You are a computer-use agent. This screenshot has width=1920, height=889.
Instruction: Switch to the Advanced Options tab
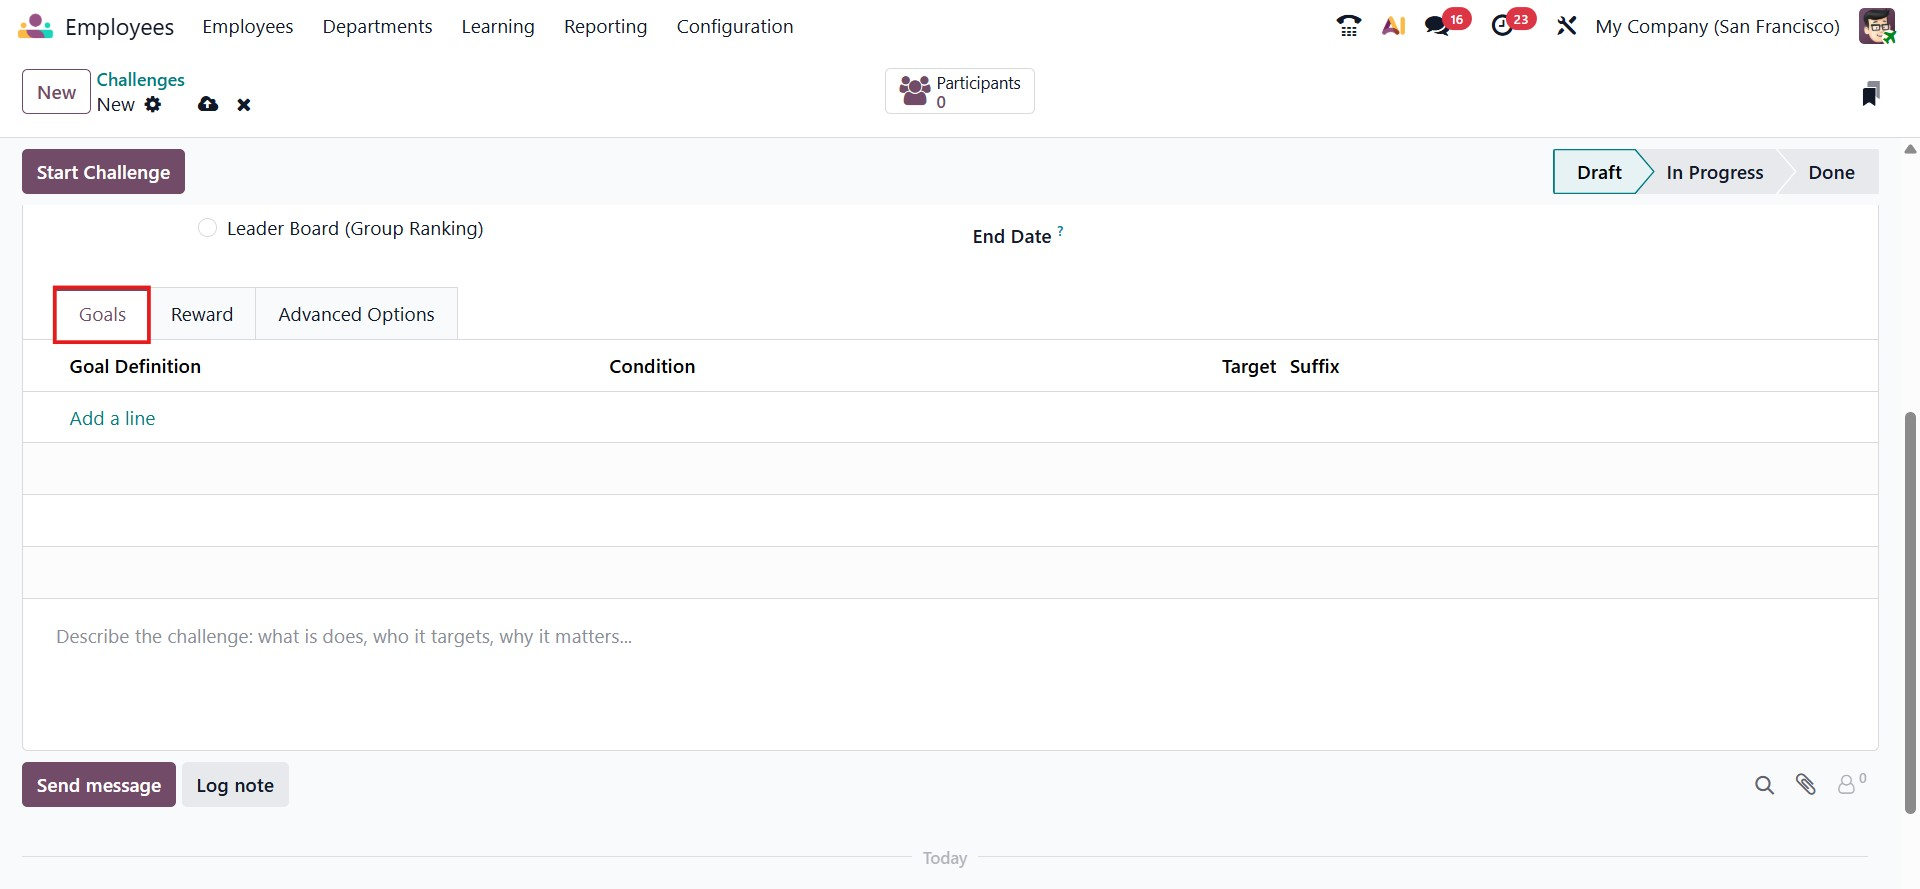356,314
